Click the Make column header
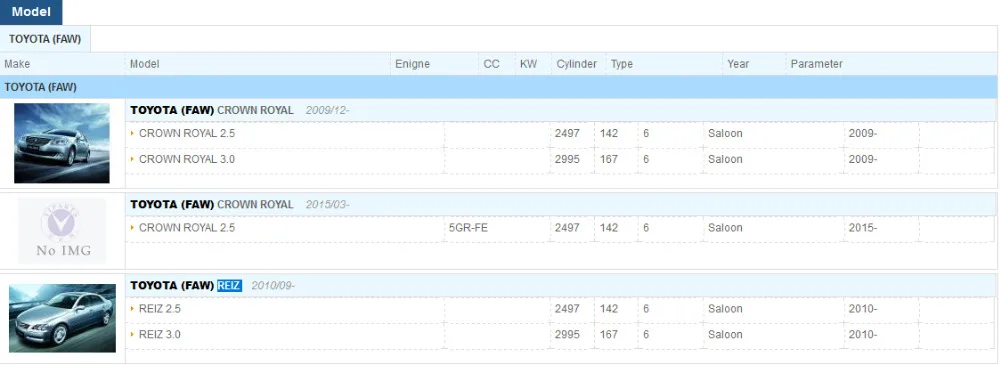 point(17,64)
